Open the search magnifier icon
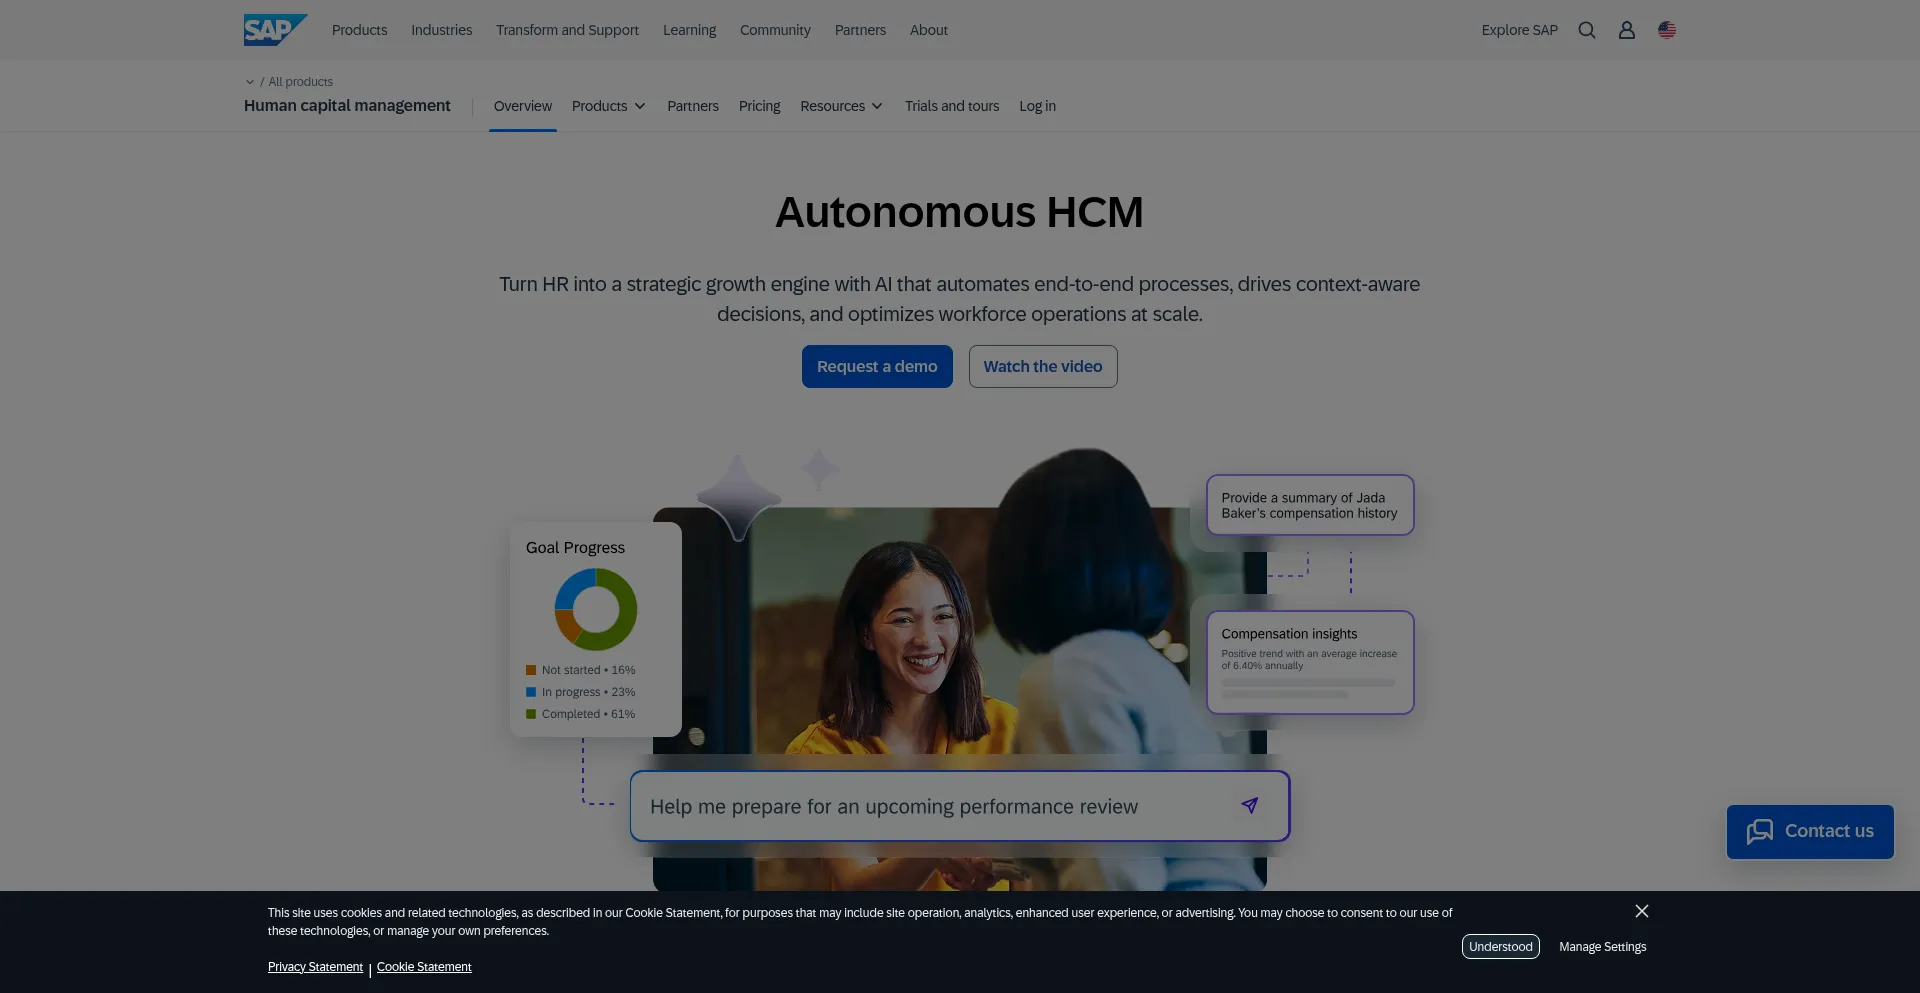The width and height of the screenshot is (1920, 993). point(1587,30)
